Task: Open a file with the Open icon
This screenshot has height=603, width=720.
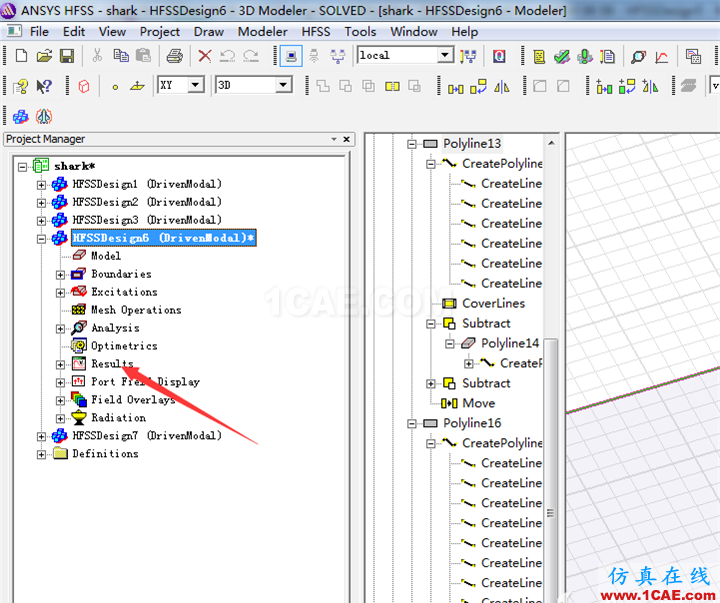Action: tap(44, 56)
